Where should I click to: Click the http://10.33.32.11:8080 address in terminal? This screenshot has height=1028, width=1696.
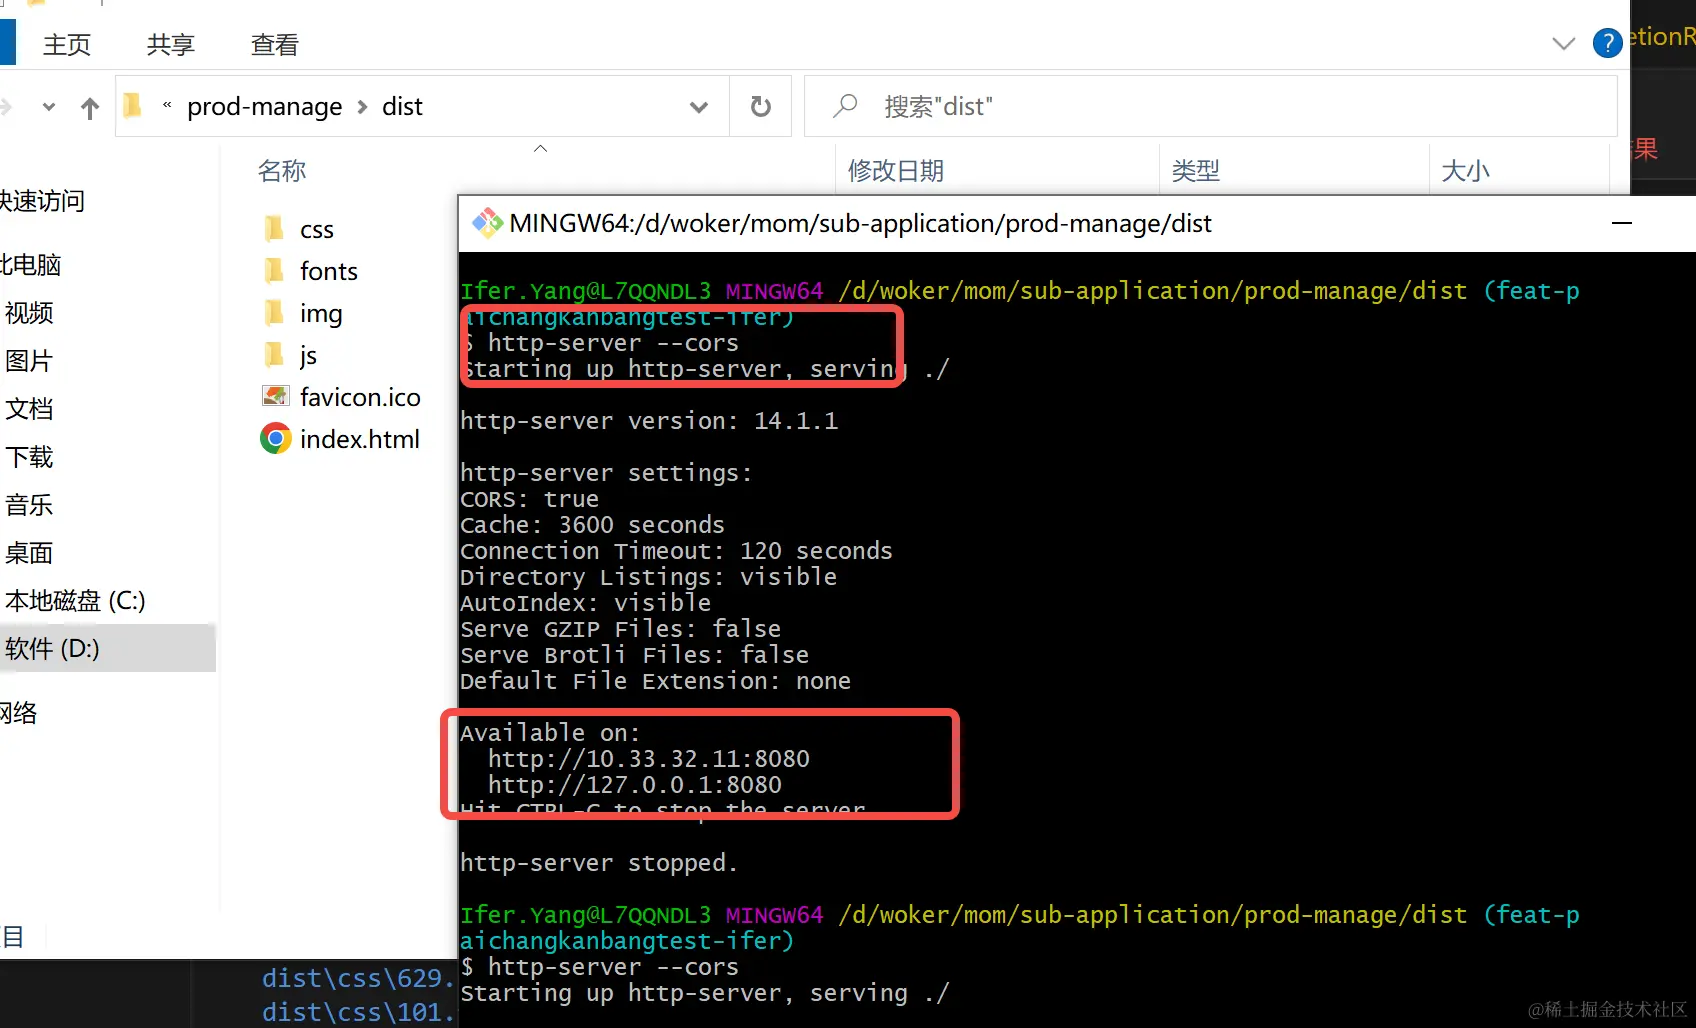(x=649, y=759)
